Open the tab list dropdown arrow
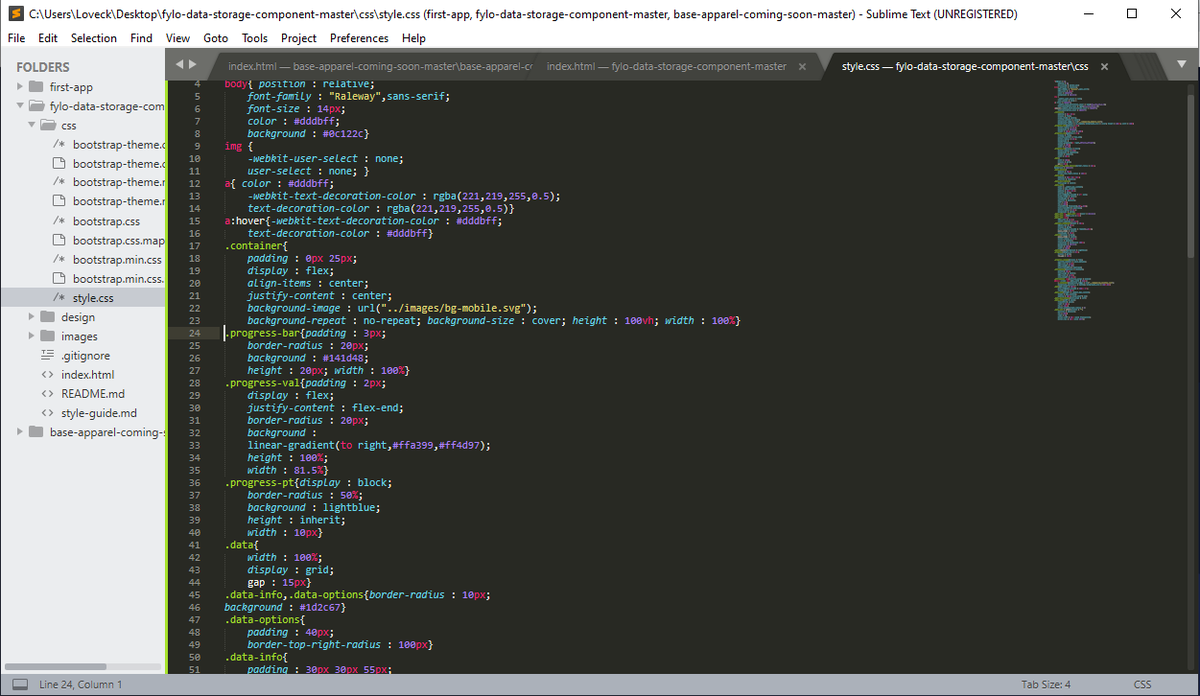Image resolution: width=1200 pixels, height=696 pixels. click(x=1181, y=65)
